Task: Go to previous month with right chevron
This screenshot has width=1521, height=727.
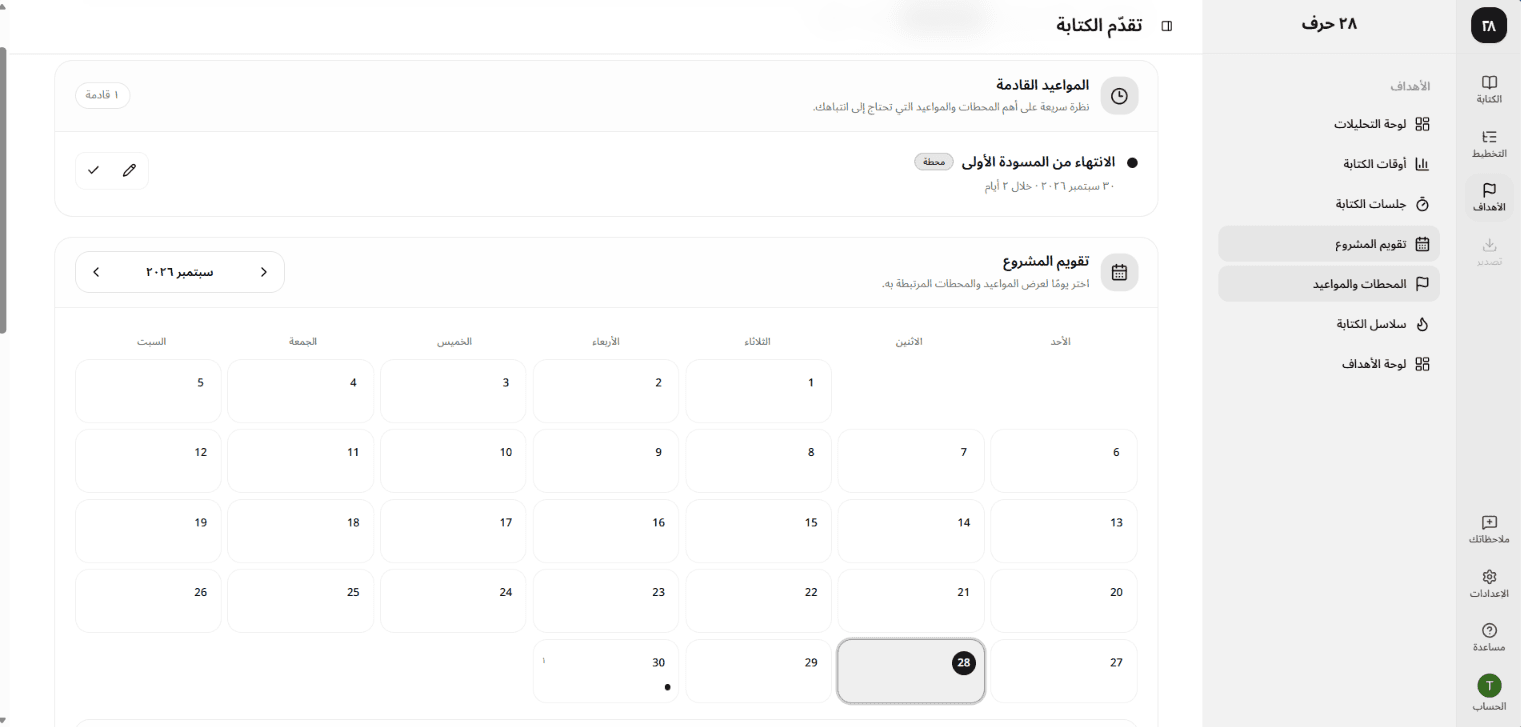Action: coord(264,272)
